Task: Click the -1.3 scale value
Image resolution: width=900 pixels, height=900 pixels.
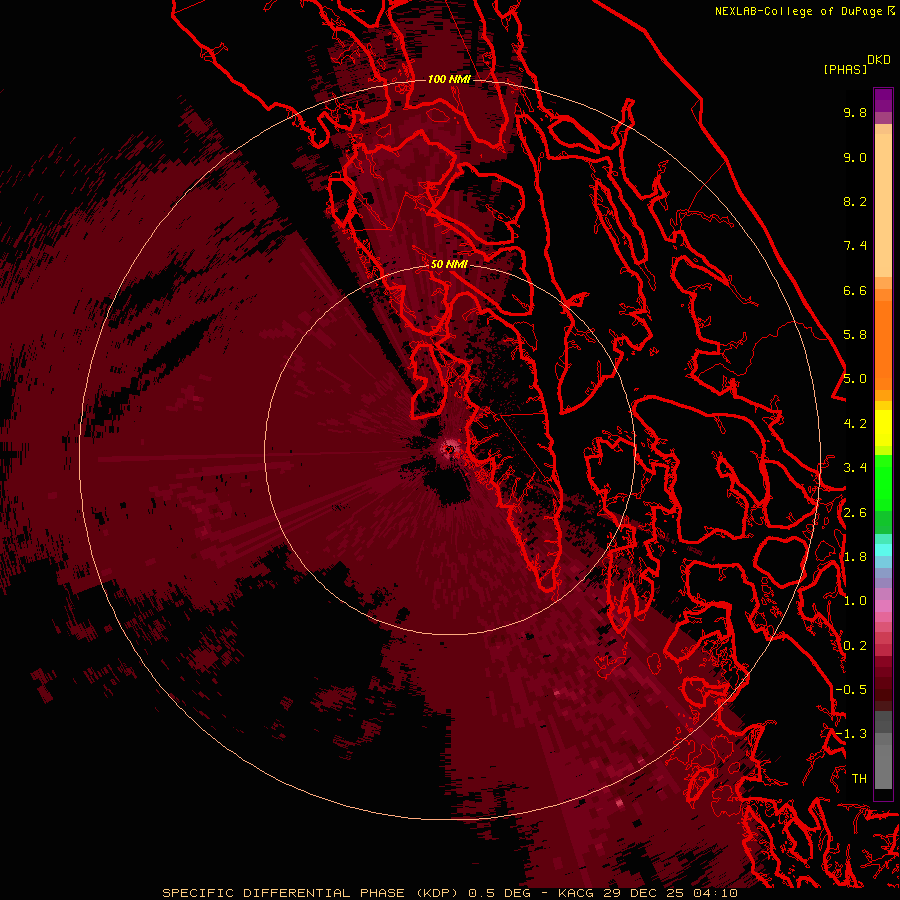Action: coord(851,734)
